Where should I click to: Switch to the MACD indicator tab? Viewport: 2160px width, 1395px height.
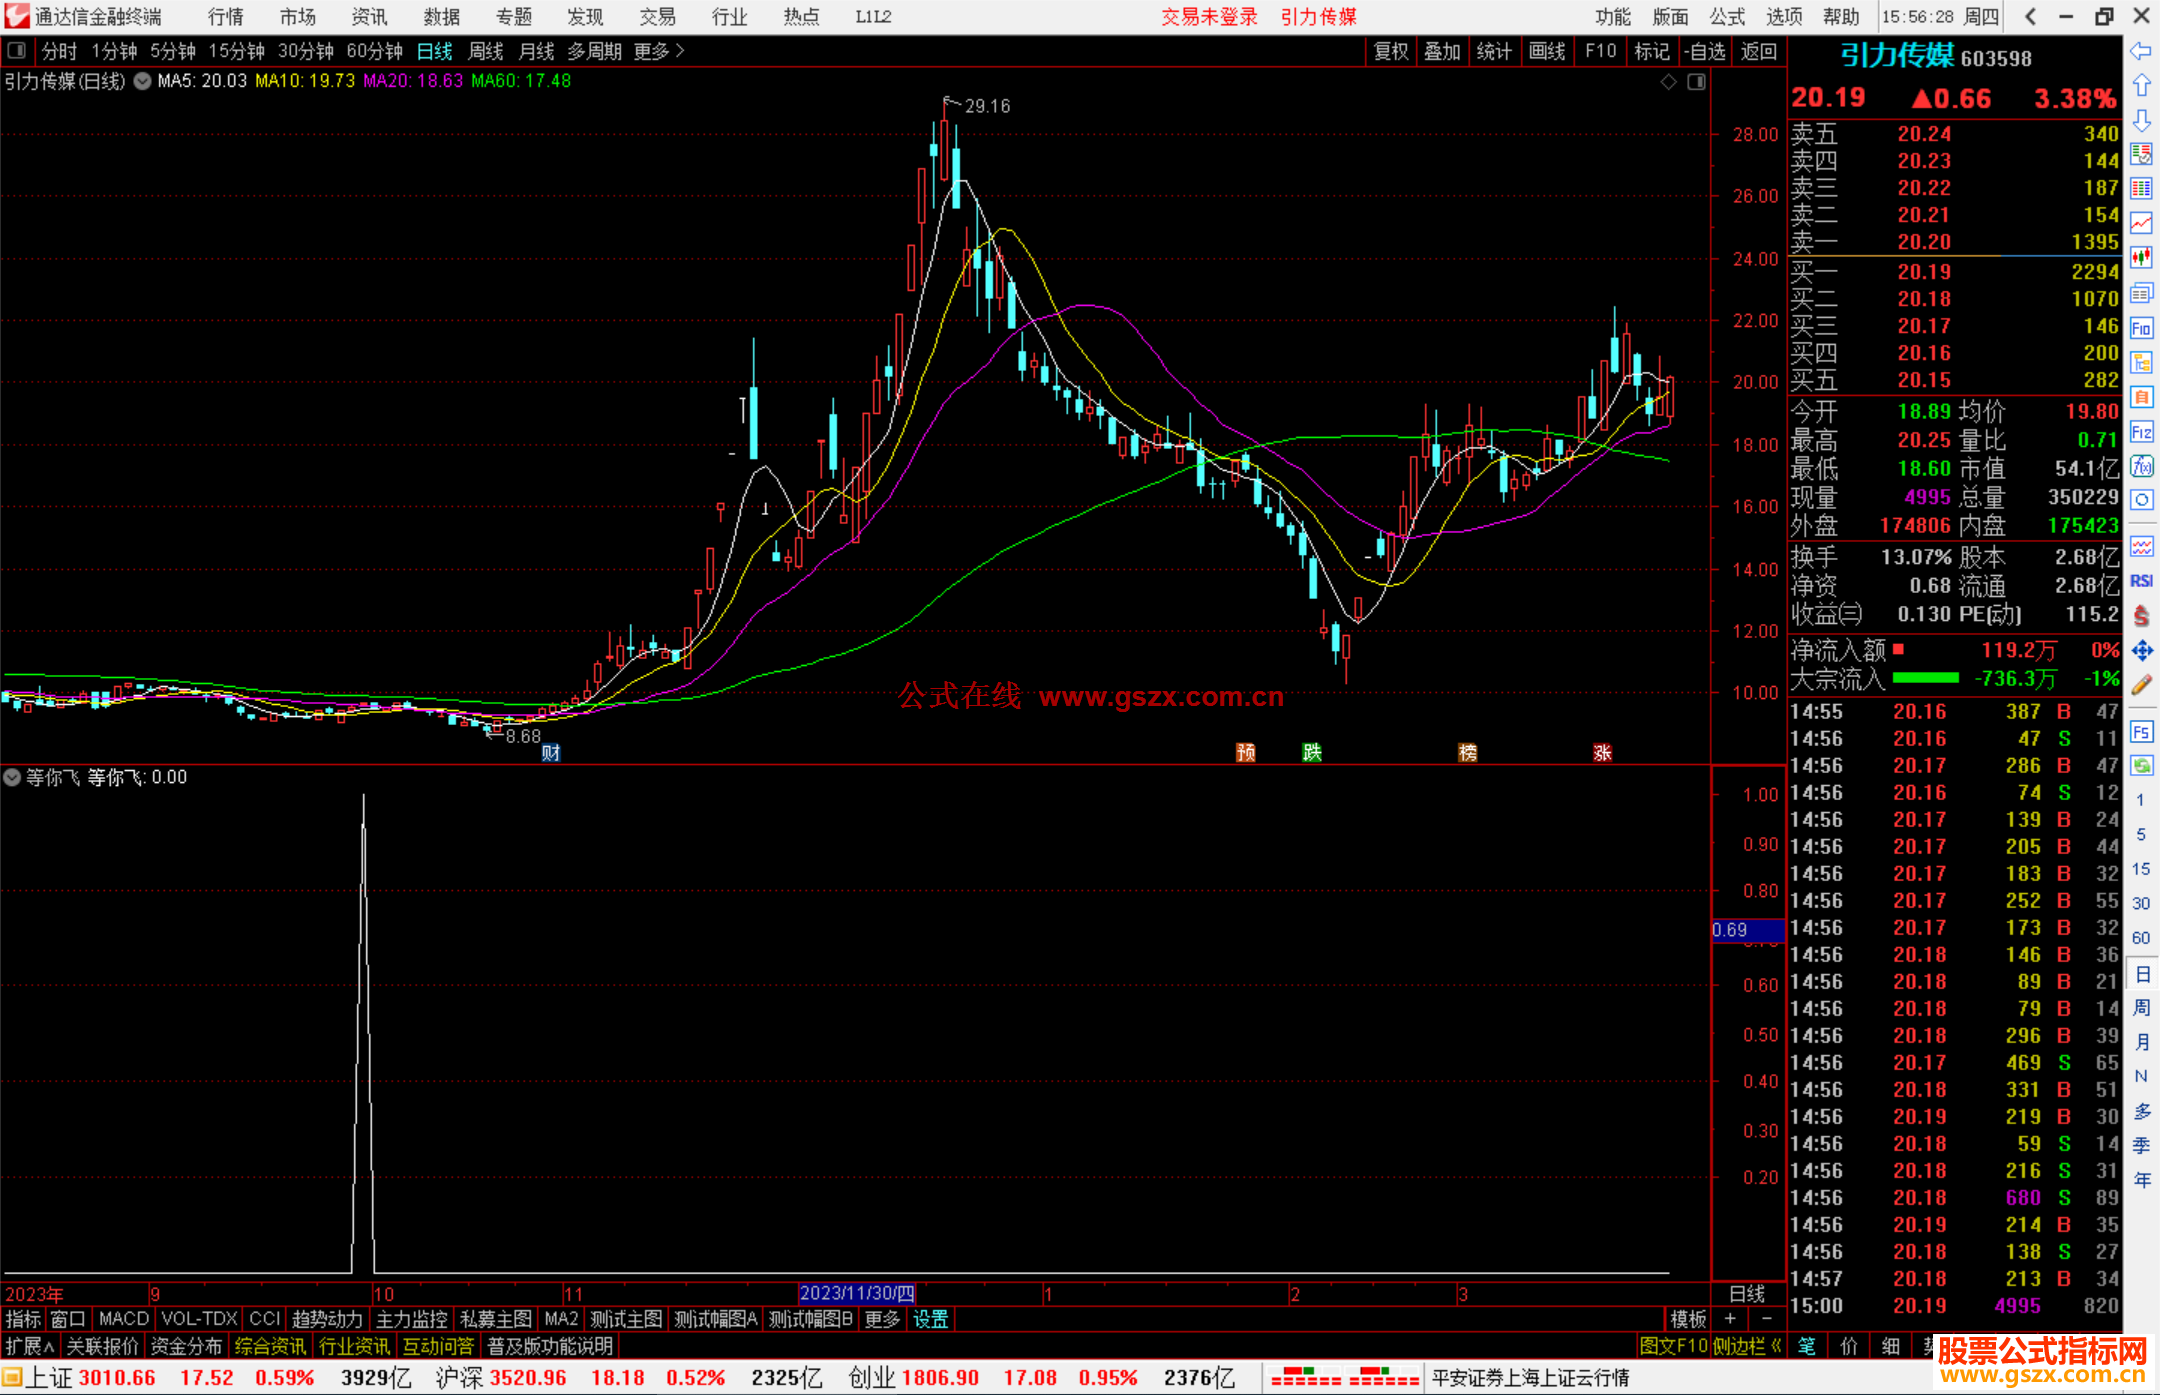tap(123, 1319)
